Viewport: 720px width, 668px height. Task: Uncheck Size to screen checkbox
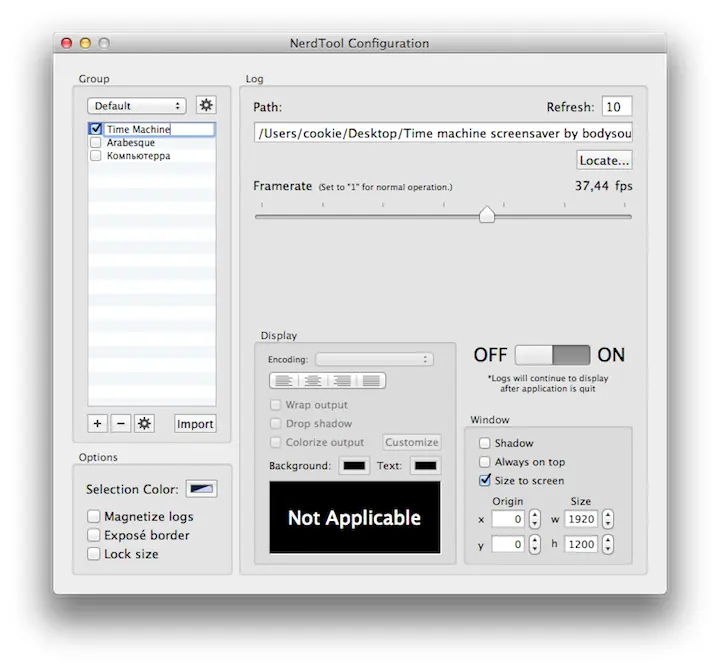484,480
